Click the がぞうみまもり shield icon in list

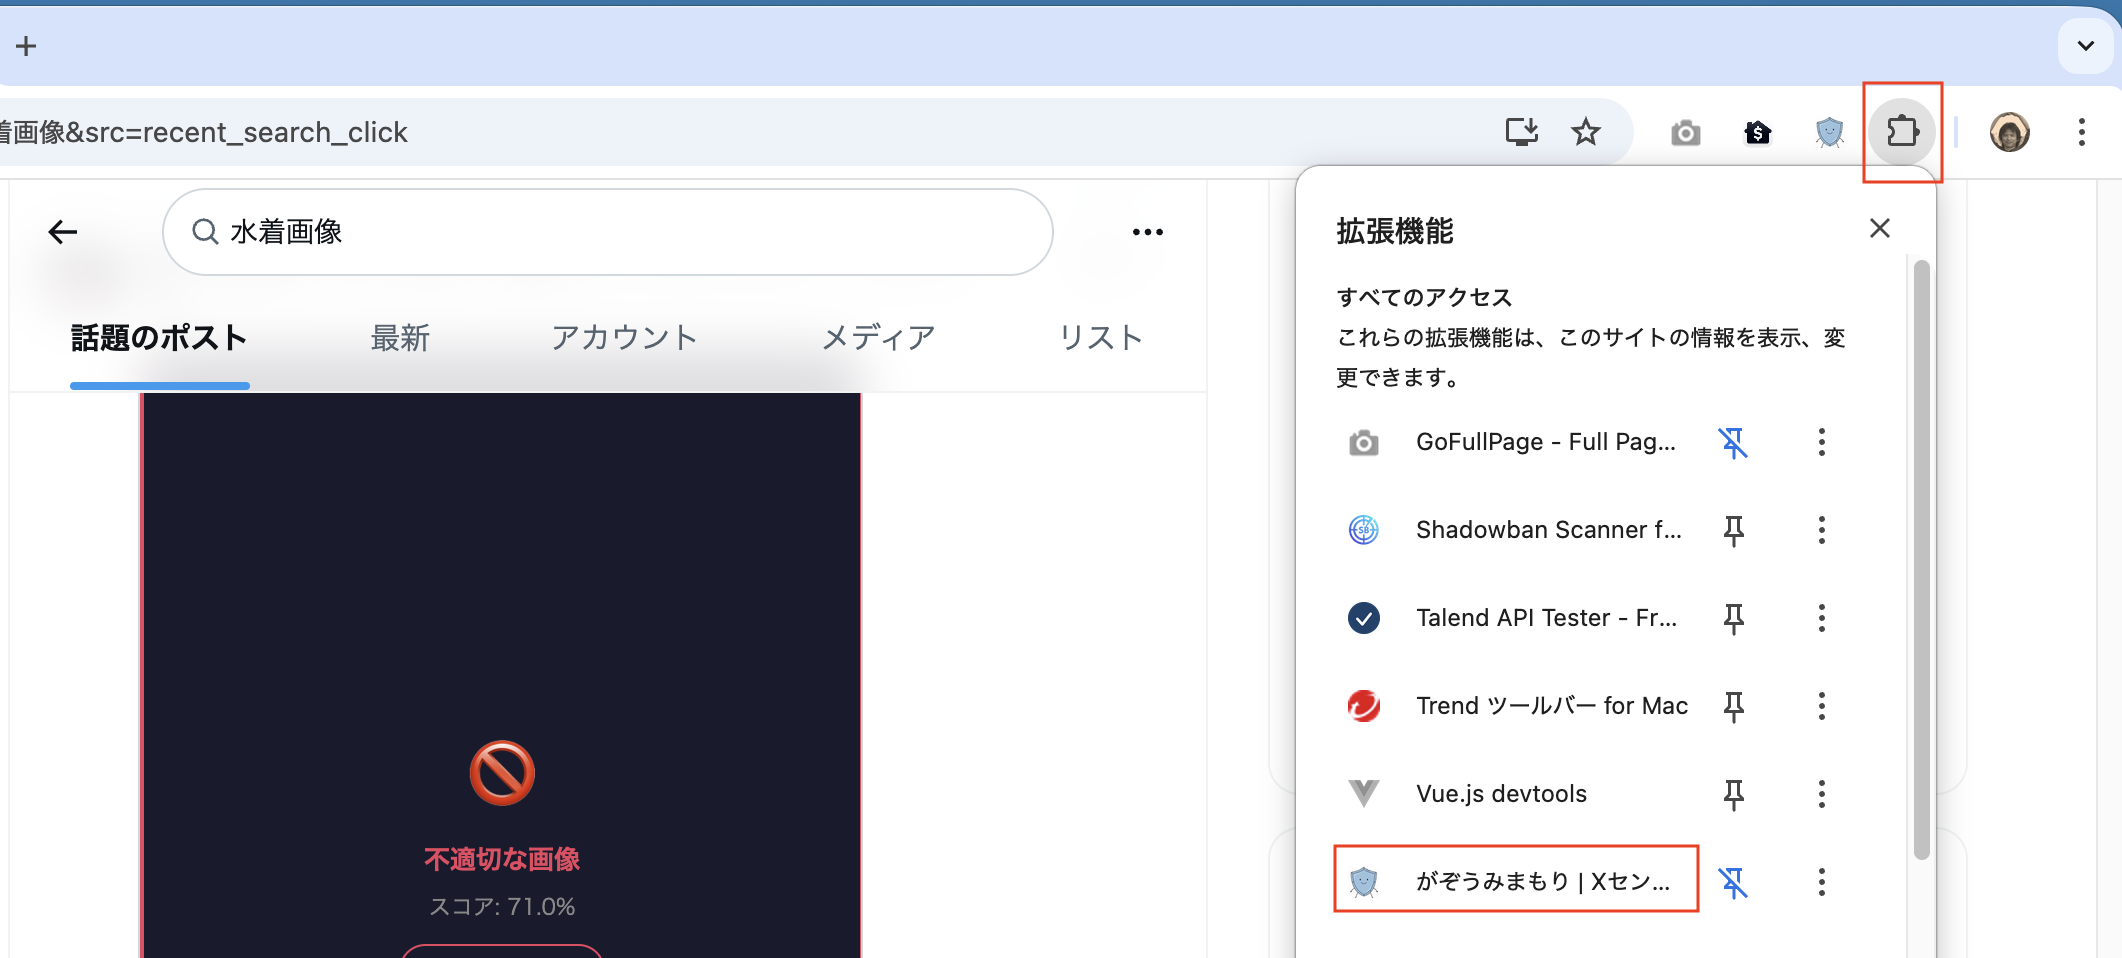(1364, 882)
